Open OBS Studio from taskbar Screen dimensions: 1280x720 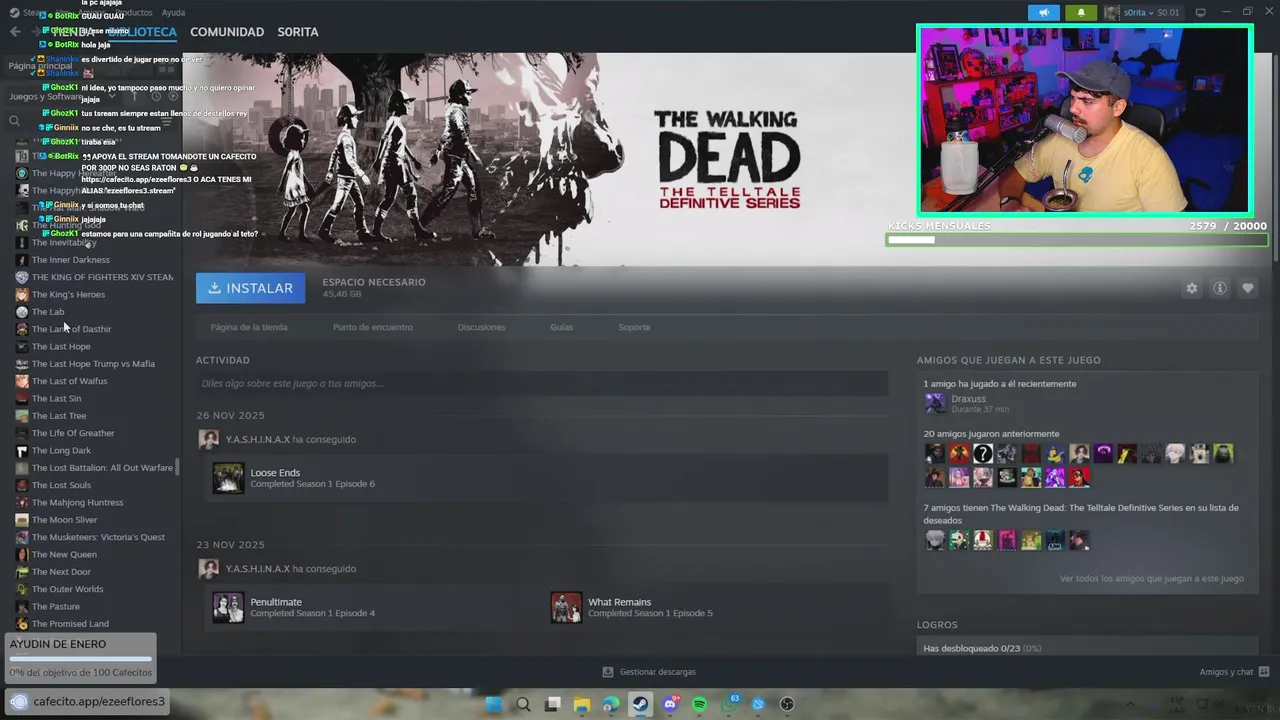click(787, 704)
